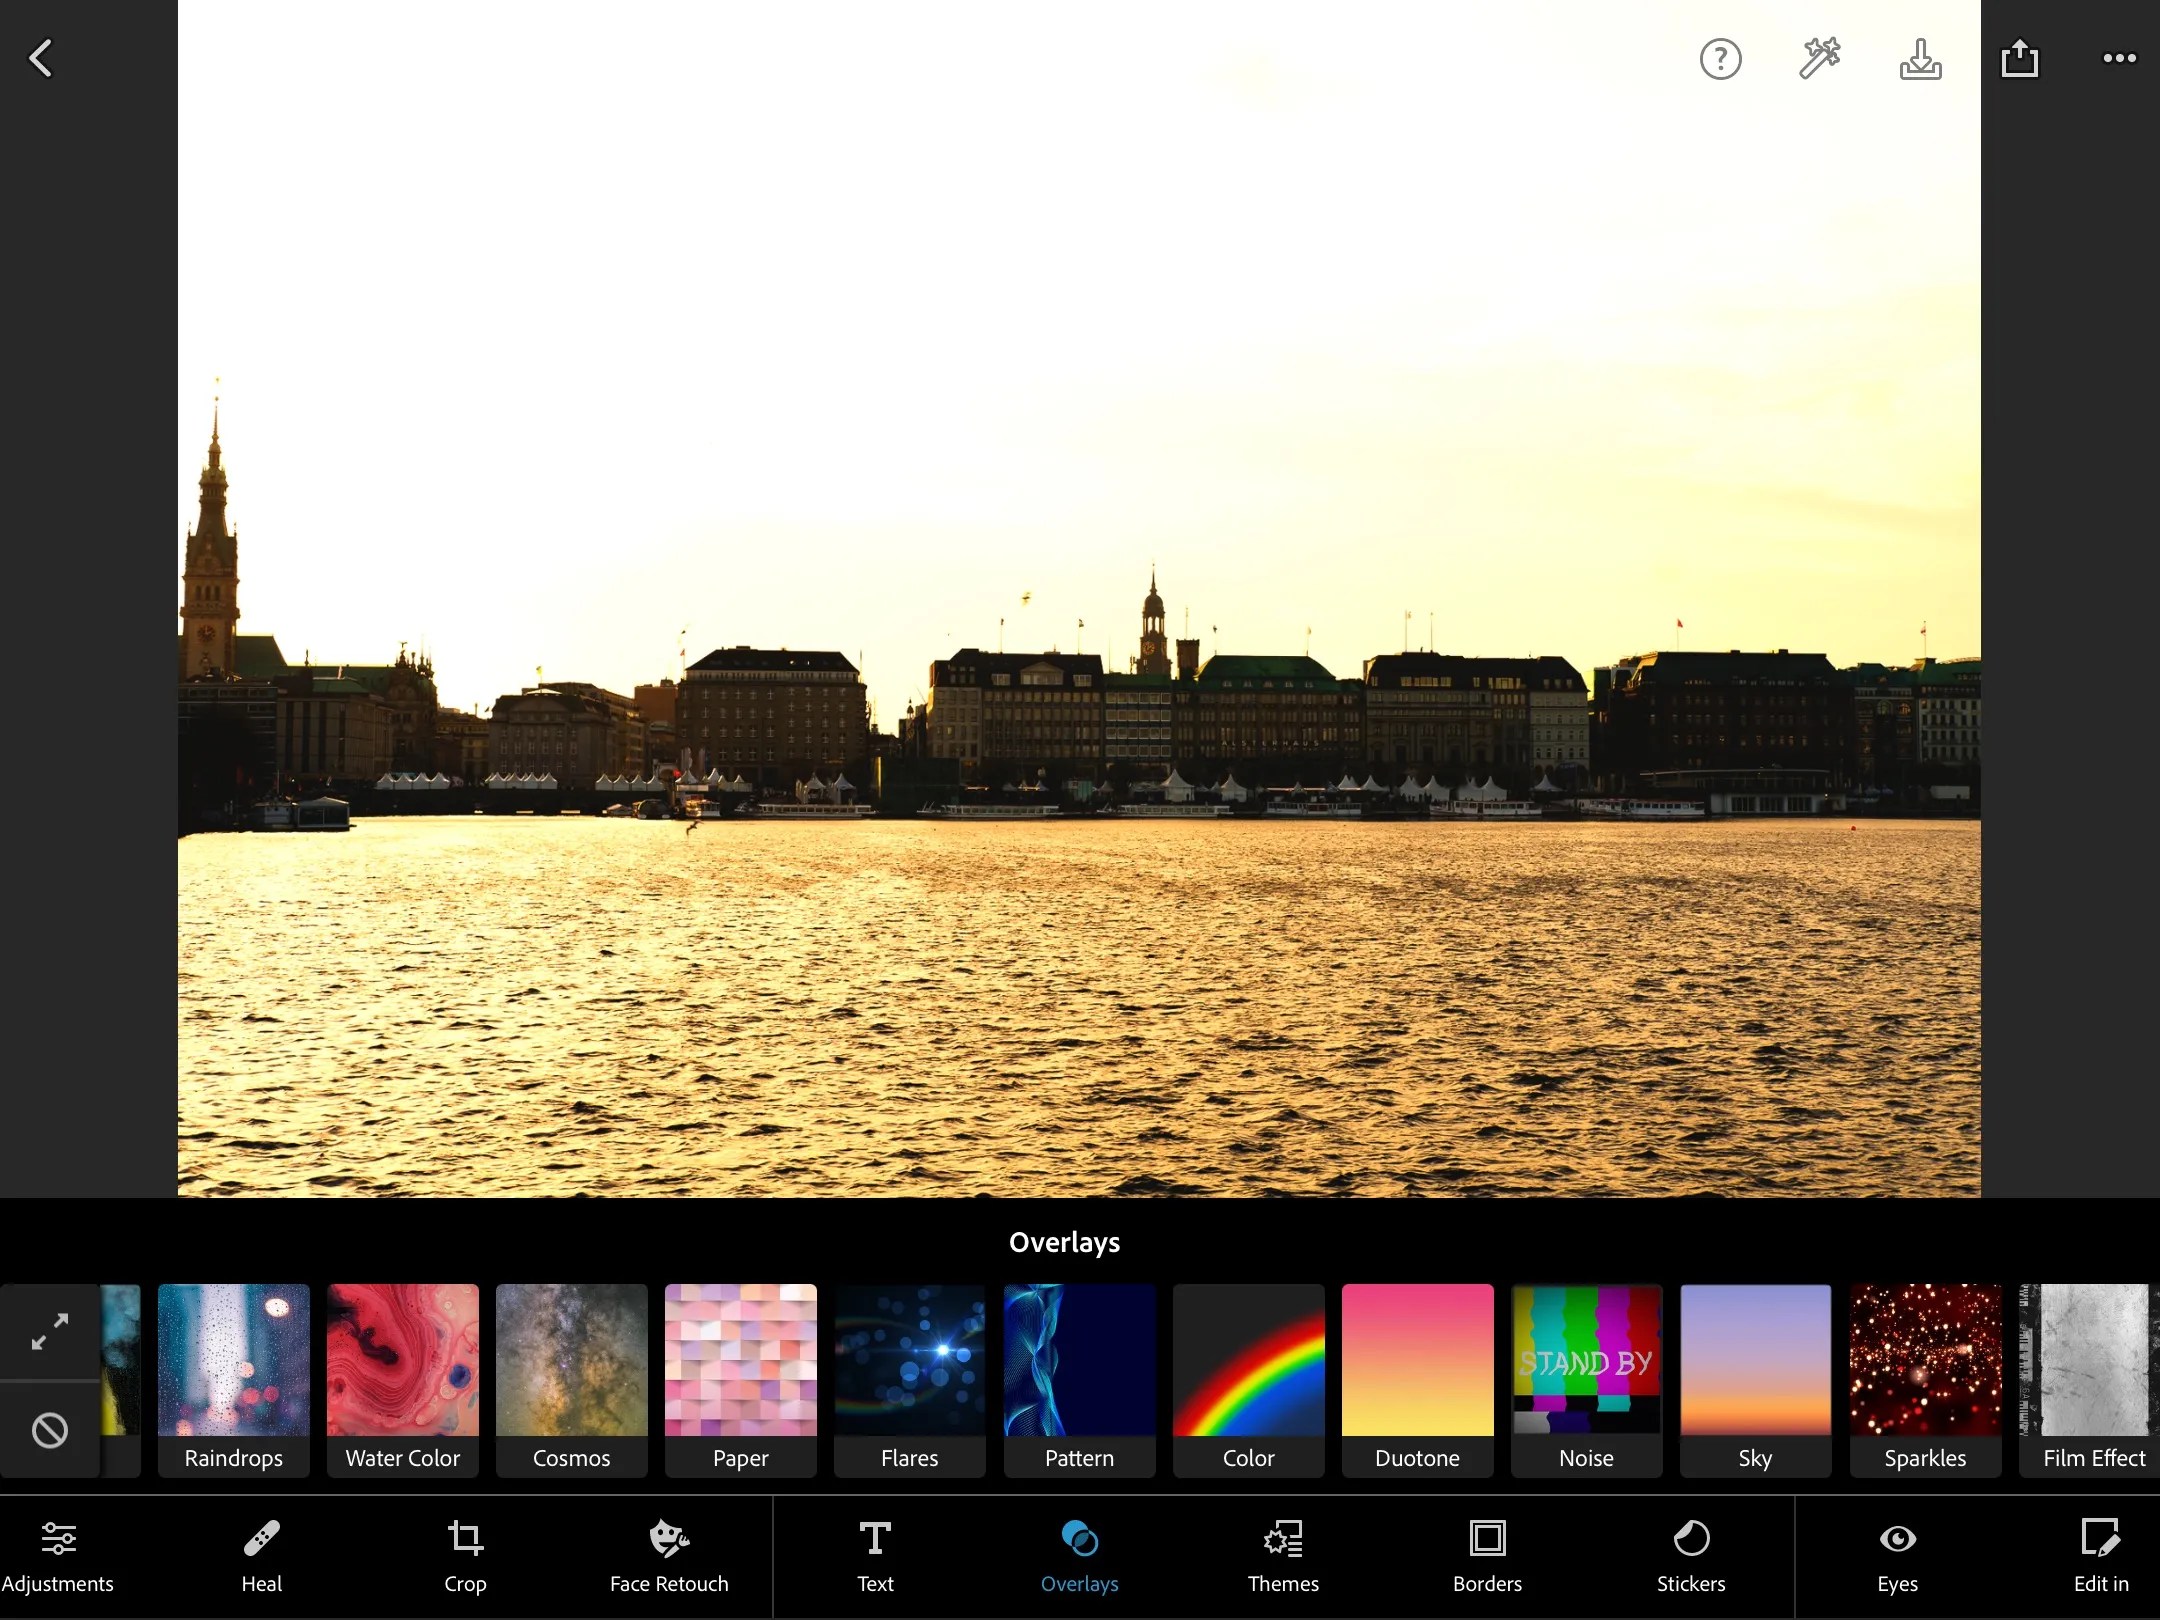Open the more options menu
2160x1620 pixels.
click(2119, 58)
